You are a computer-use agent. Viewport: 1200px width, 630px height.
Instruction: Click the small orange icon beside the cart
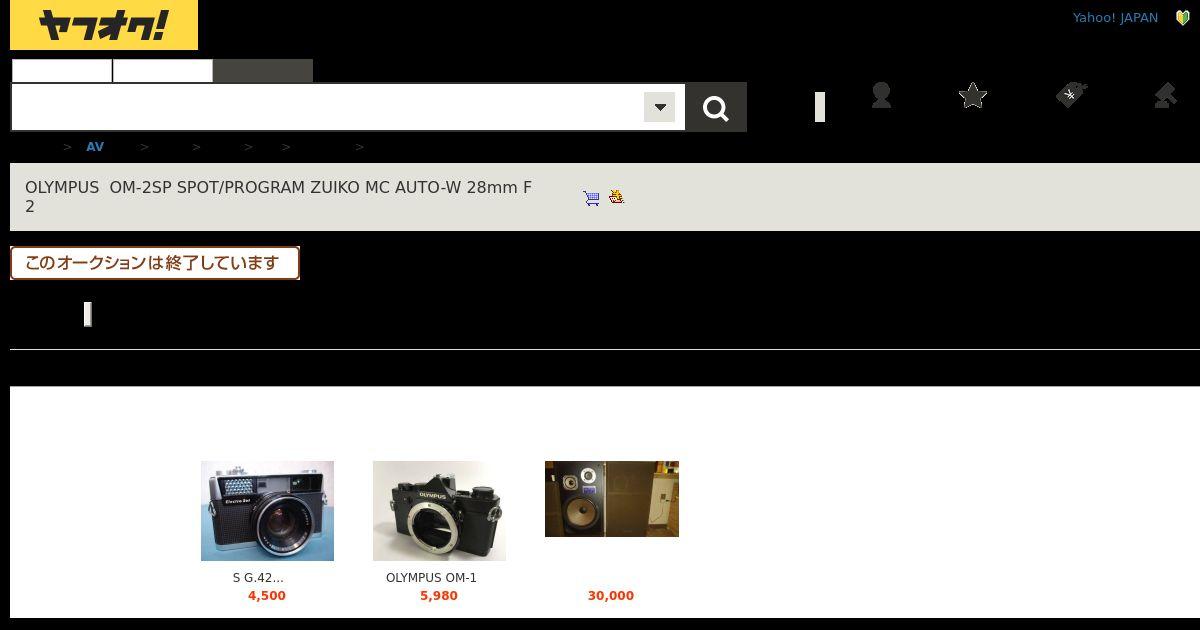616,197
